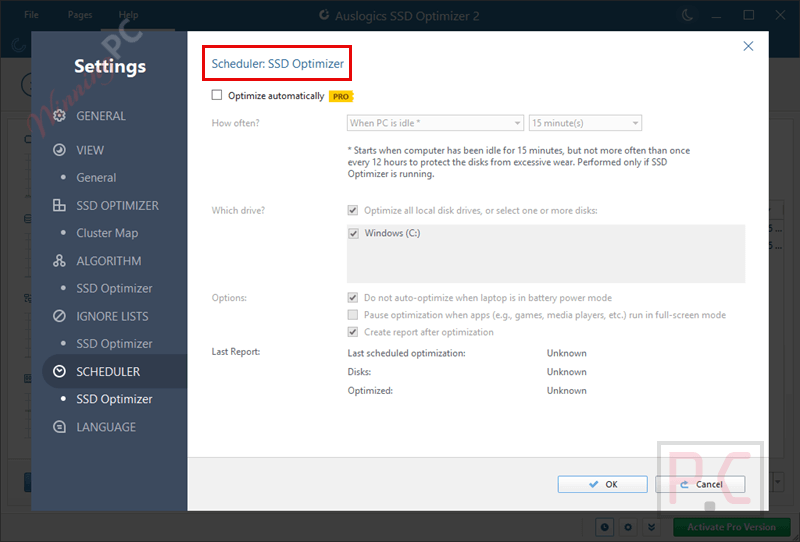Toggle the Windows (C:) drive checkbox
Viewport: 800px width, 542px height.
(x=353, y=233)
